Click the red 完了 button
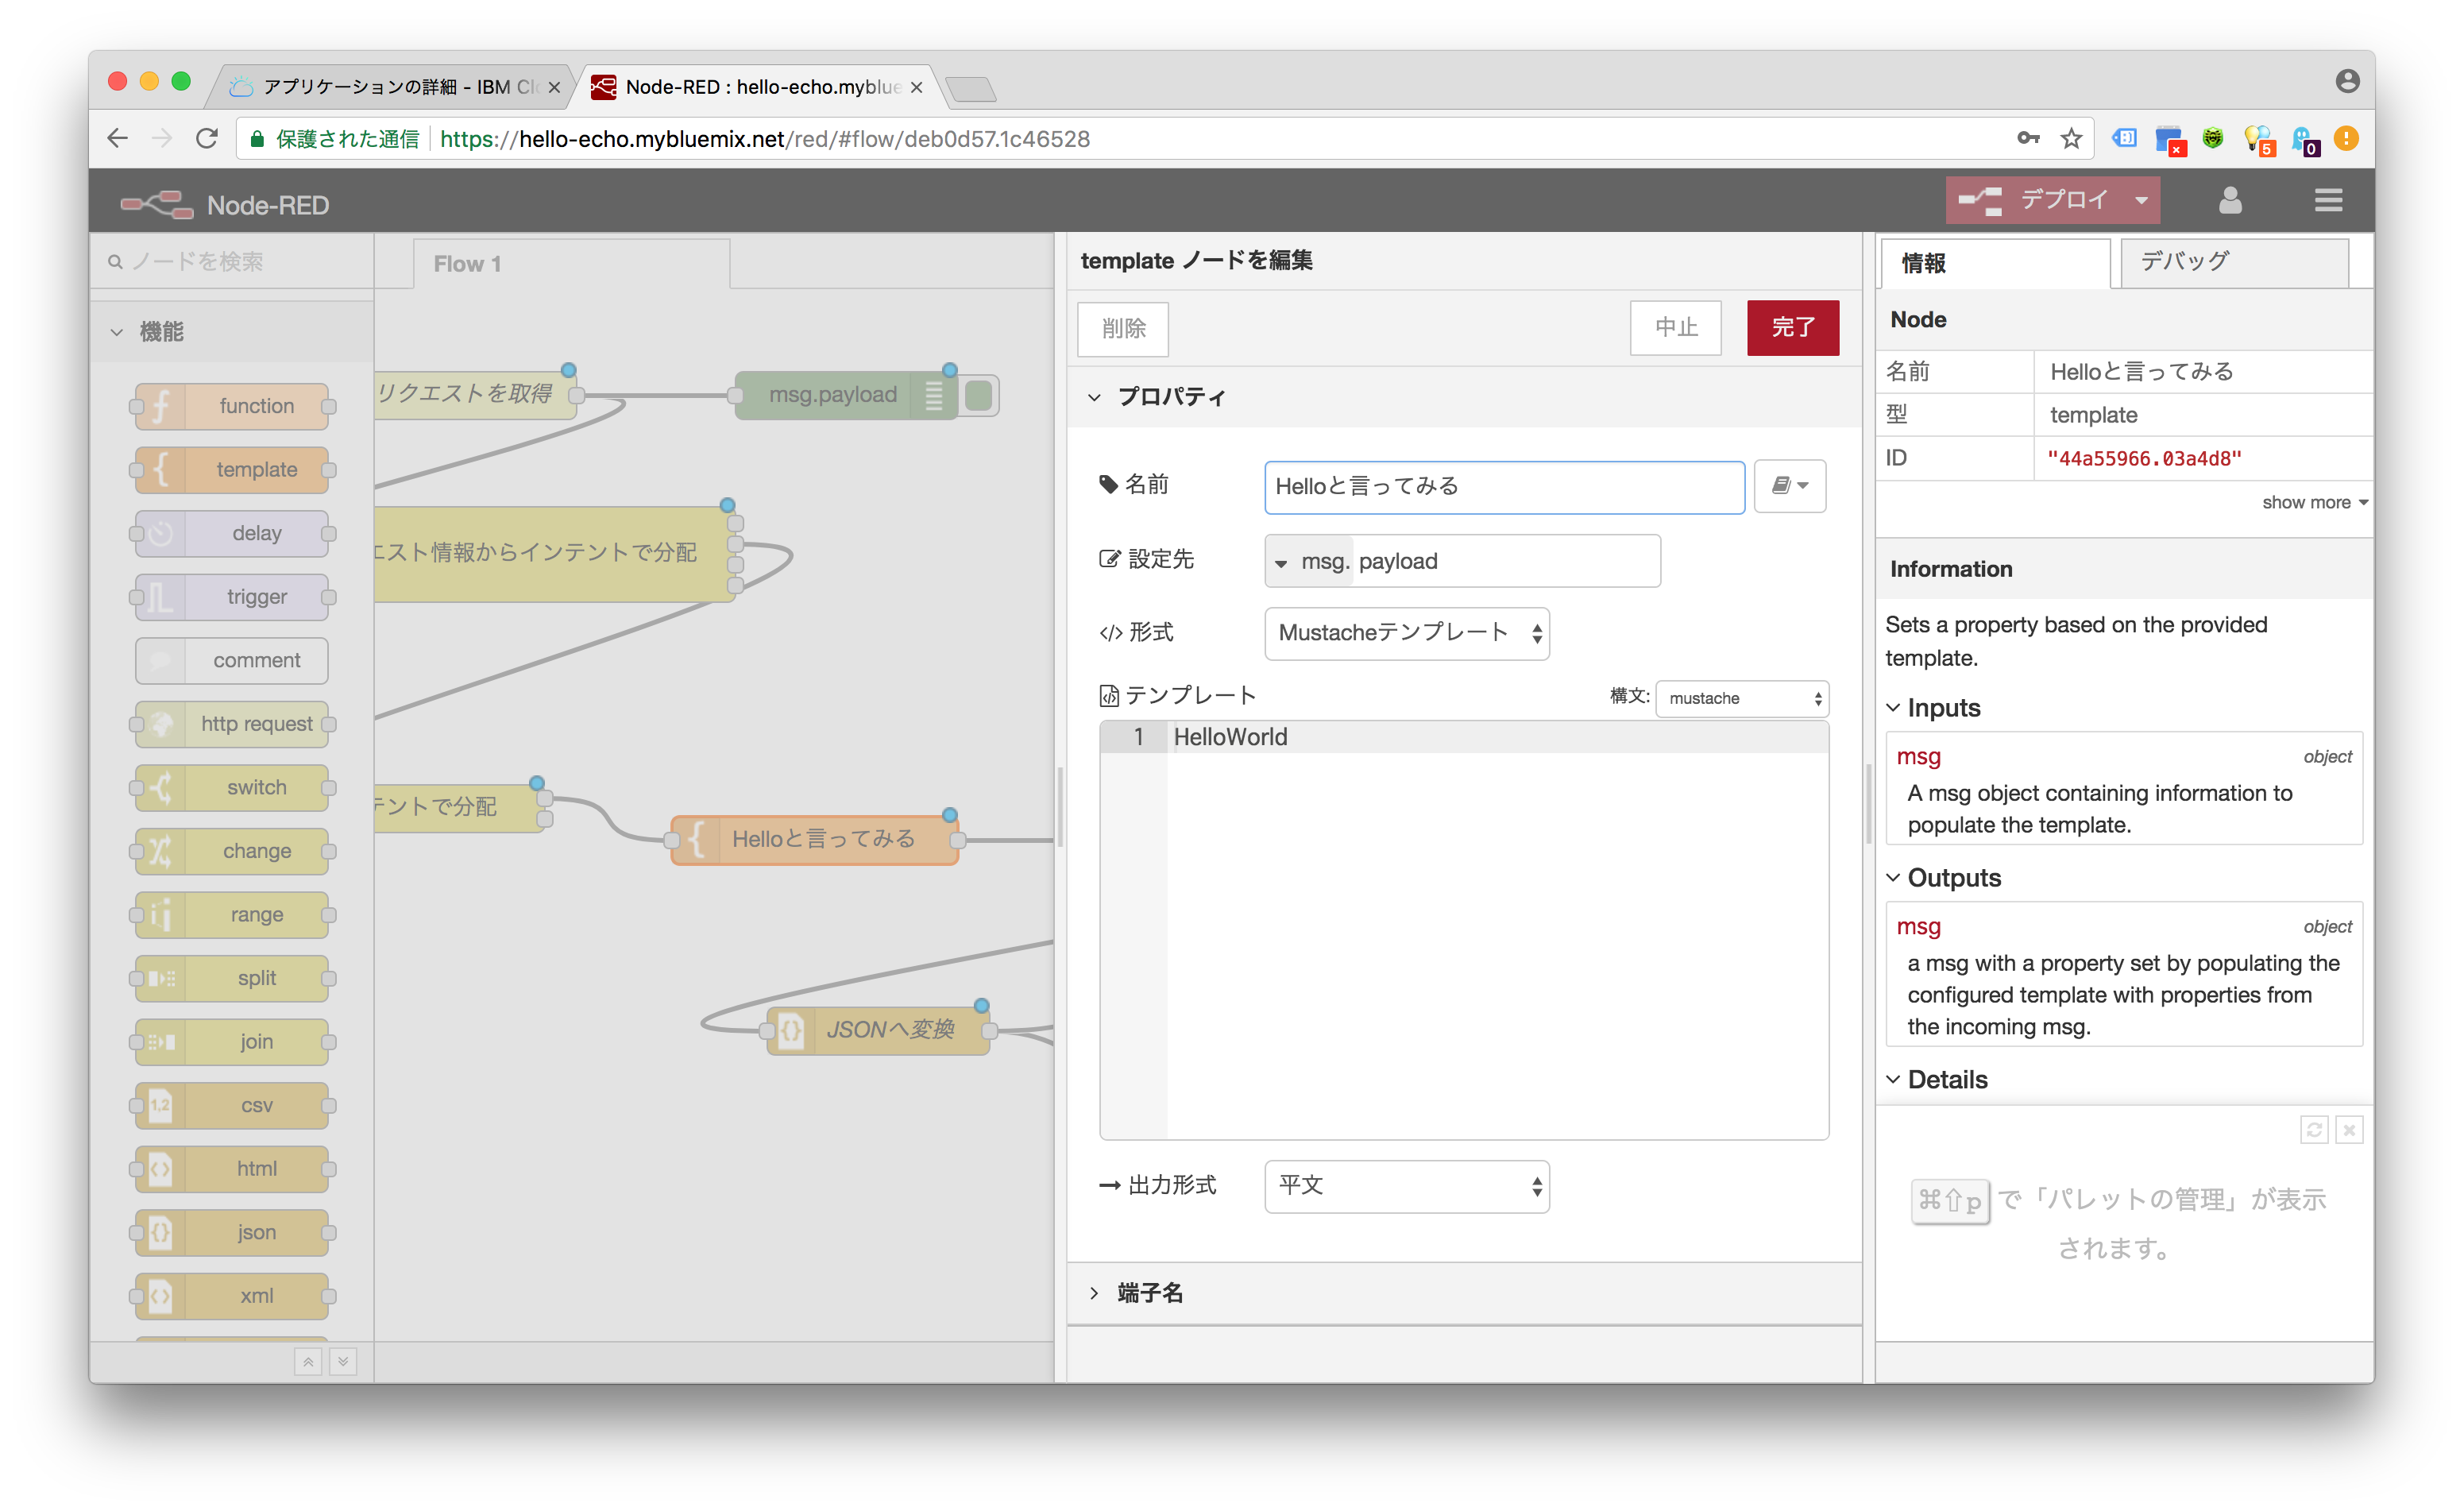 (1792, 328)
